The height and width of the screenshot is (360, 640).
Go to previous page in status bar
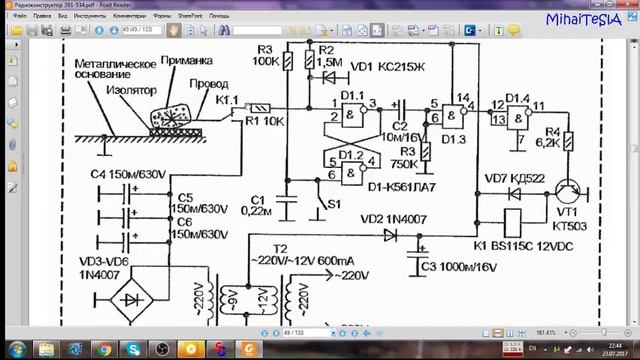pos(276,333)
